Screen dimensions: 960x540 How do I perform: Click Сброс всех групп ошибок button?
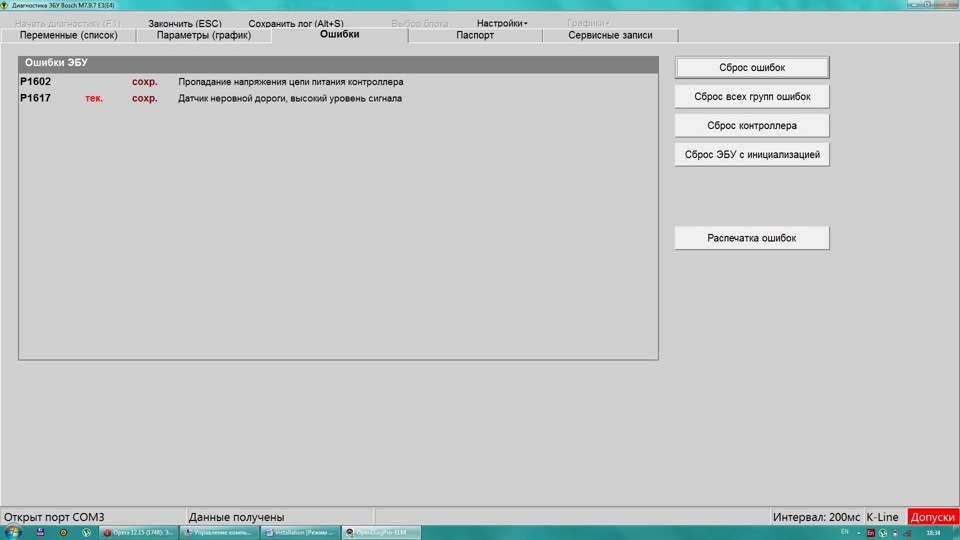(x=752, y=97)
